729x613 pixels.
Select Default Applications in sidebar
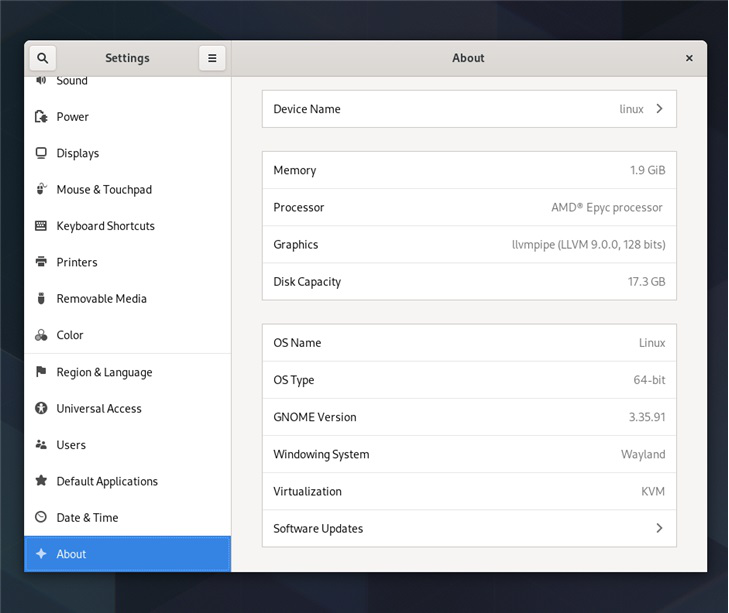coord(127,481)
